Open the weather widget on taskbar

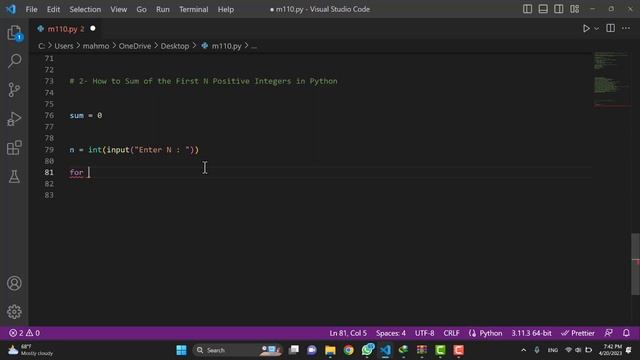point(31,350)
